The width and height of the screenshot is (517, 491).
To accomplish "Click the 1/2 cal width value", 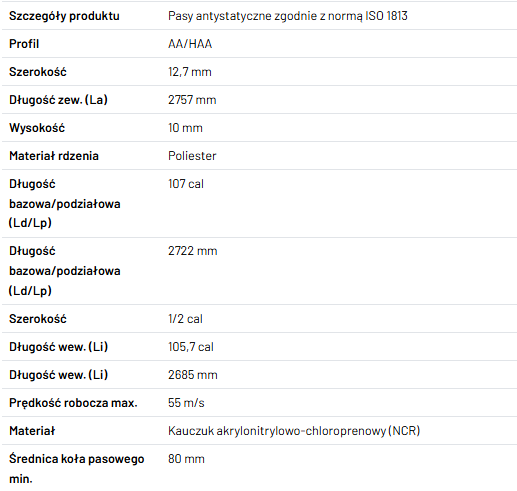I will click(185, 319).
